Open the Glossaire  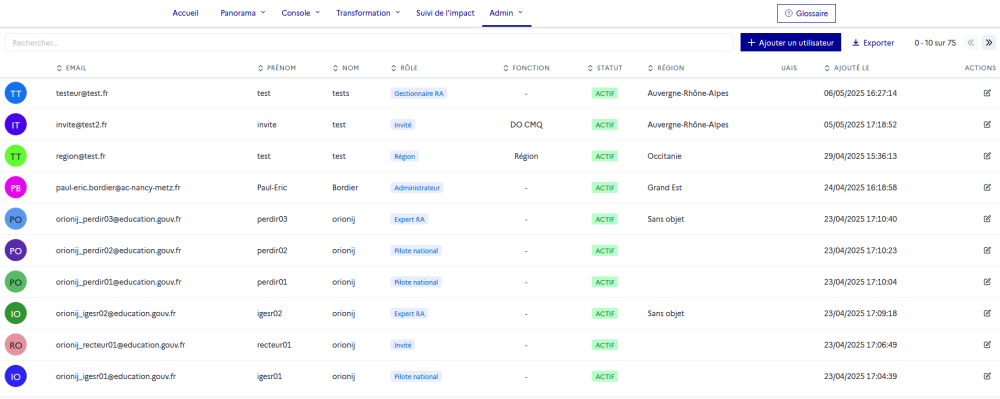click(x=806, y=13)
